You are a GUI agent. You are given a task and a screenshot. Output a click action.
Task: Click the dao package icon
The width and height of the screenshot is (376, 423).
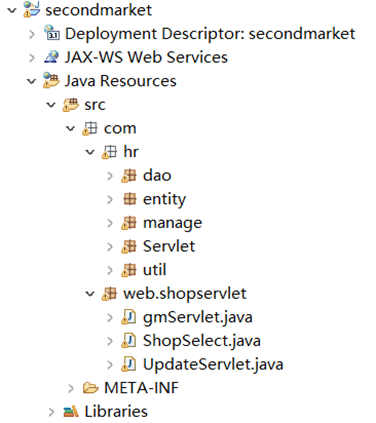click(x=129, y=176)
